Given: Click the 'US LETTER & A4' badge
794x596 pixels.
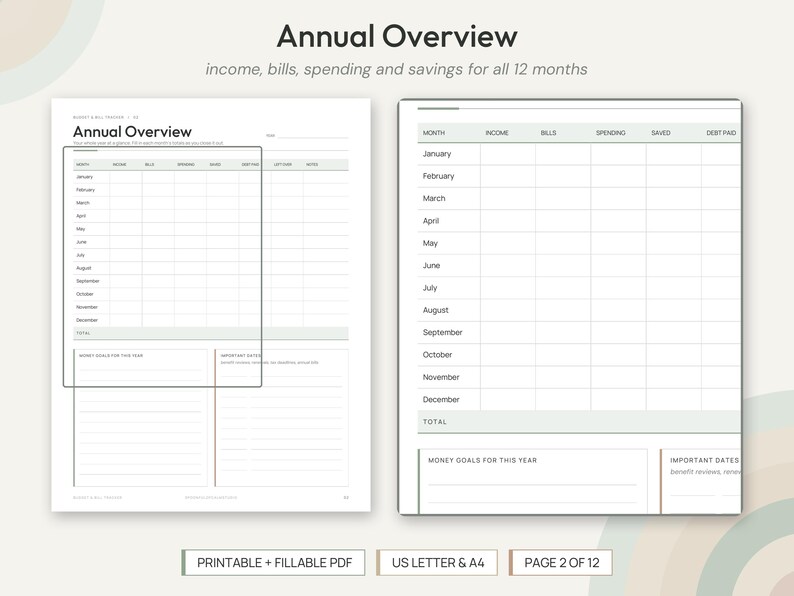Looking at the screenshot, I should (x=437, y=563).
